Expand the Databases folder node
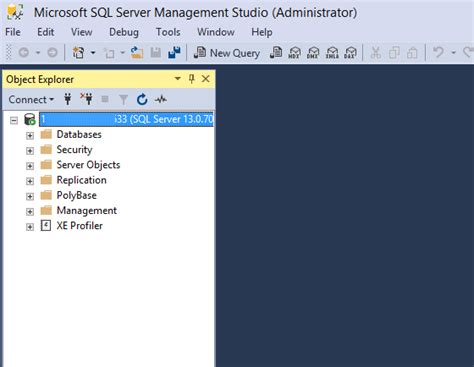 pos(30,136)
